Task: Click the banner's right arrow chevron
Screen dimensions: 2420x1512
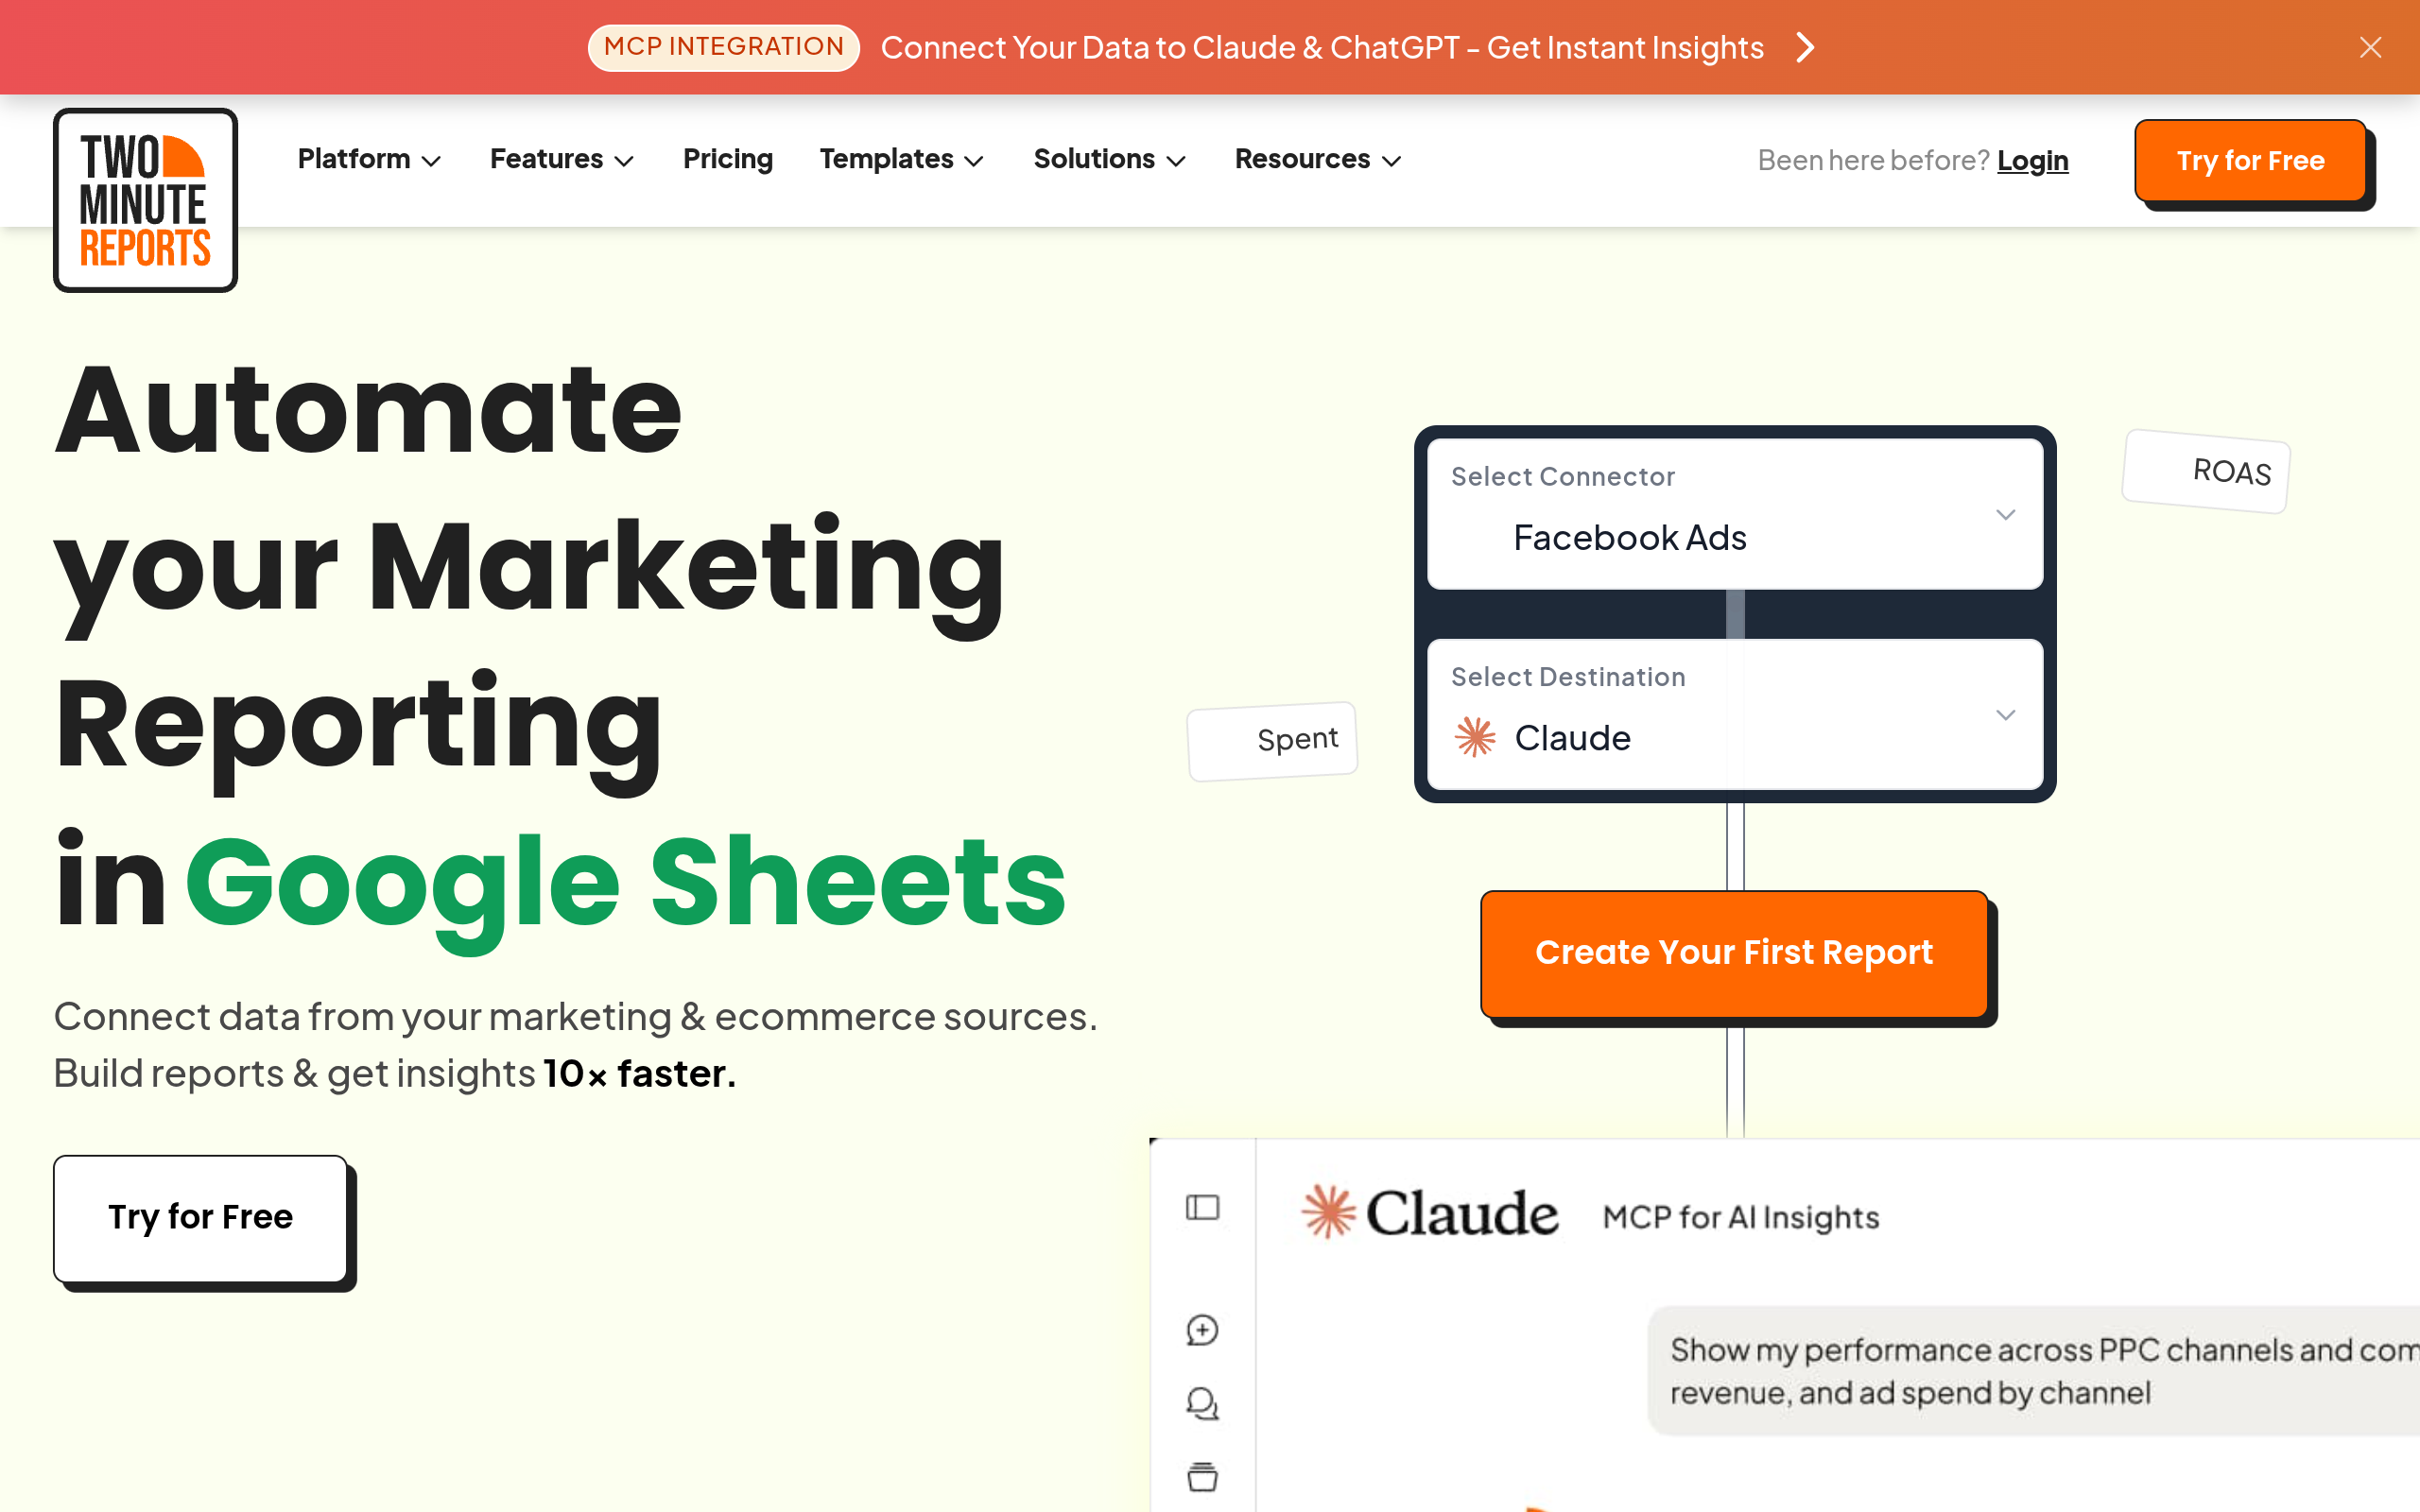Action: (x=1805, y=47)
